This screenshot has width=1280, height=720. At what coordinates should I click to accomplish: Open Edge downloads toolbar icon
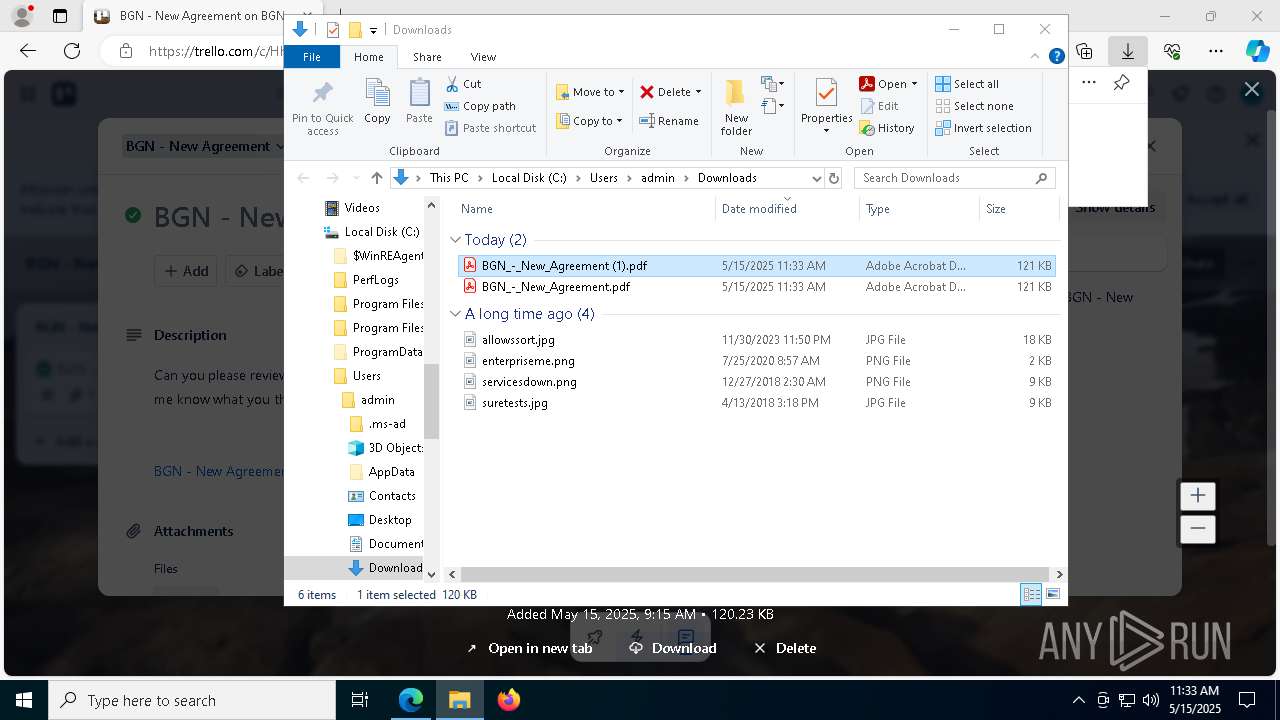pyautogui.click(x=1127, y=51)
